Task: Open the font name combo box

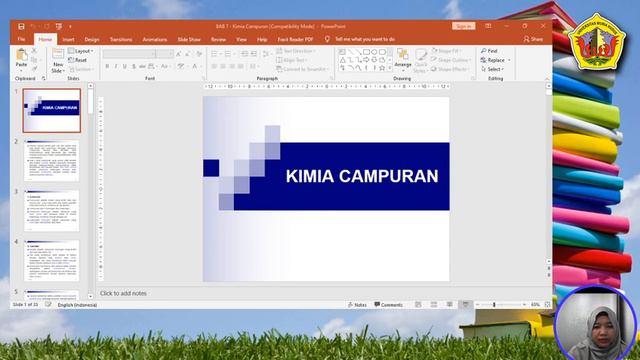Action: 129,54
